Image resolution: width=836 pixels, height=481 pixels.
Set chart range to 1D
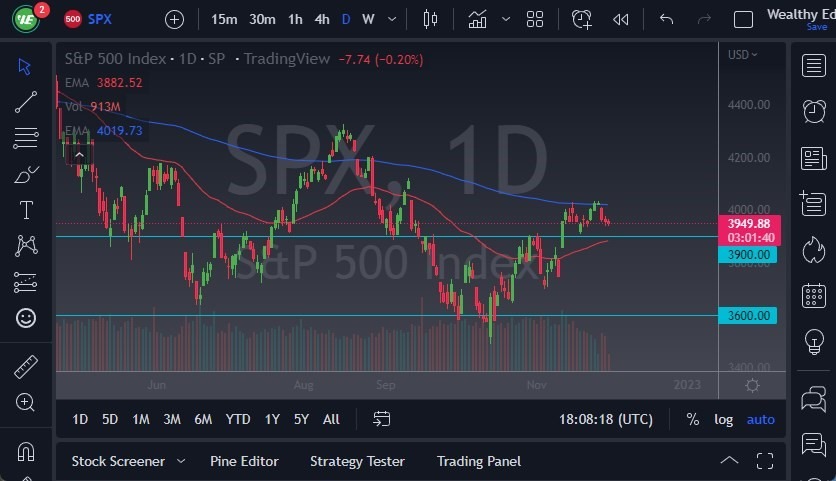[x=80, y=419]
